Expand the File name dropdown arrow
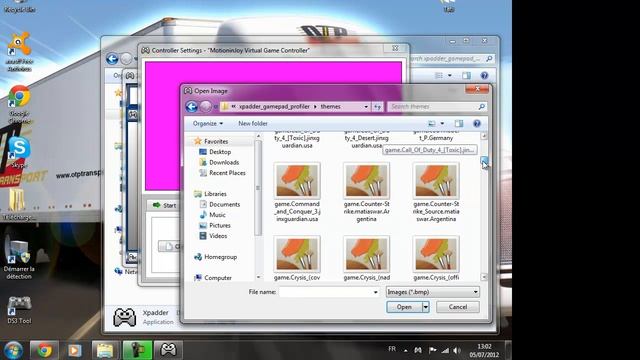This screenshot has width=640, height=360. pos(376,292)
